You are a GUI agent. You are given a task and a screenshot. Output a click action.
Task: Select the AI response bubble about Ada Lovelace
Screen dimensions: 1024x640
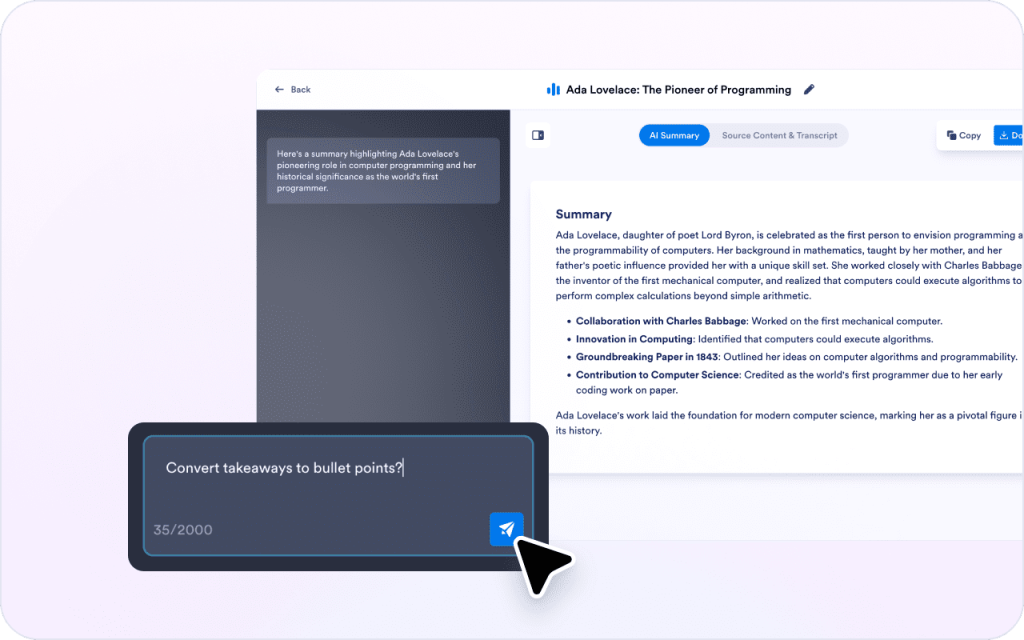click(x=383, y=170)
